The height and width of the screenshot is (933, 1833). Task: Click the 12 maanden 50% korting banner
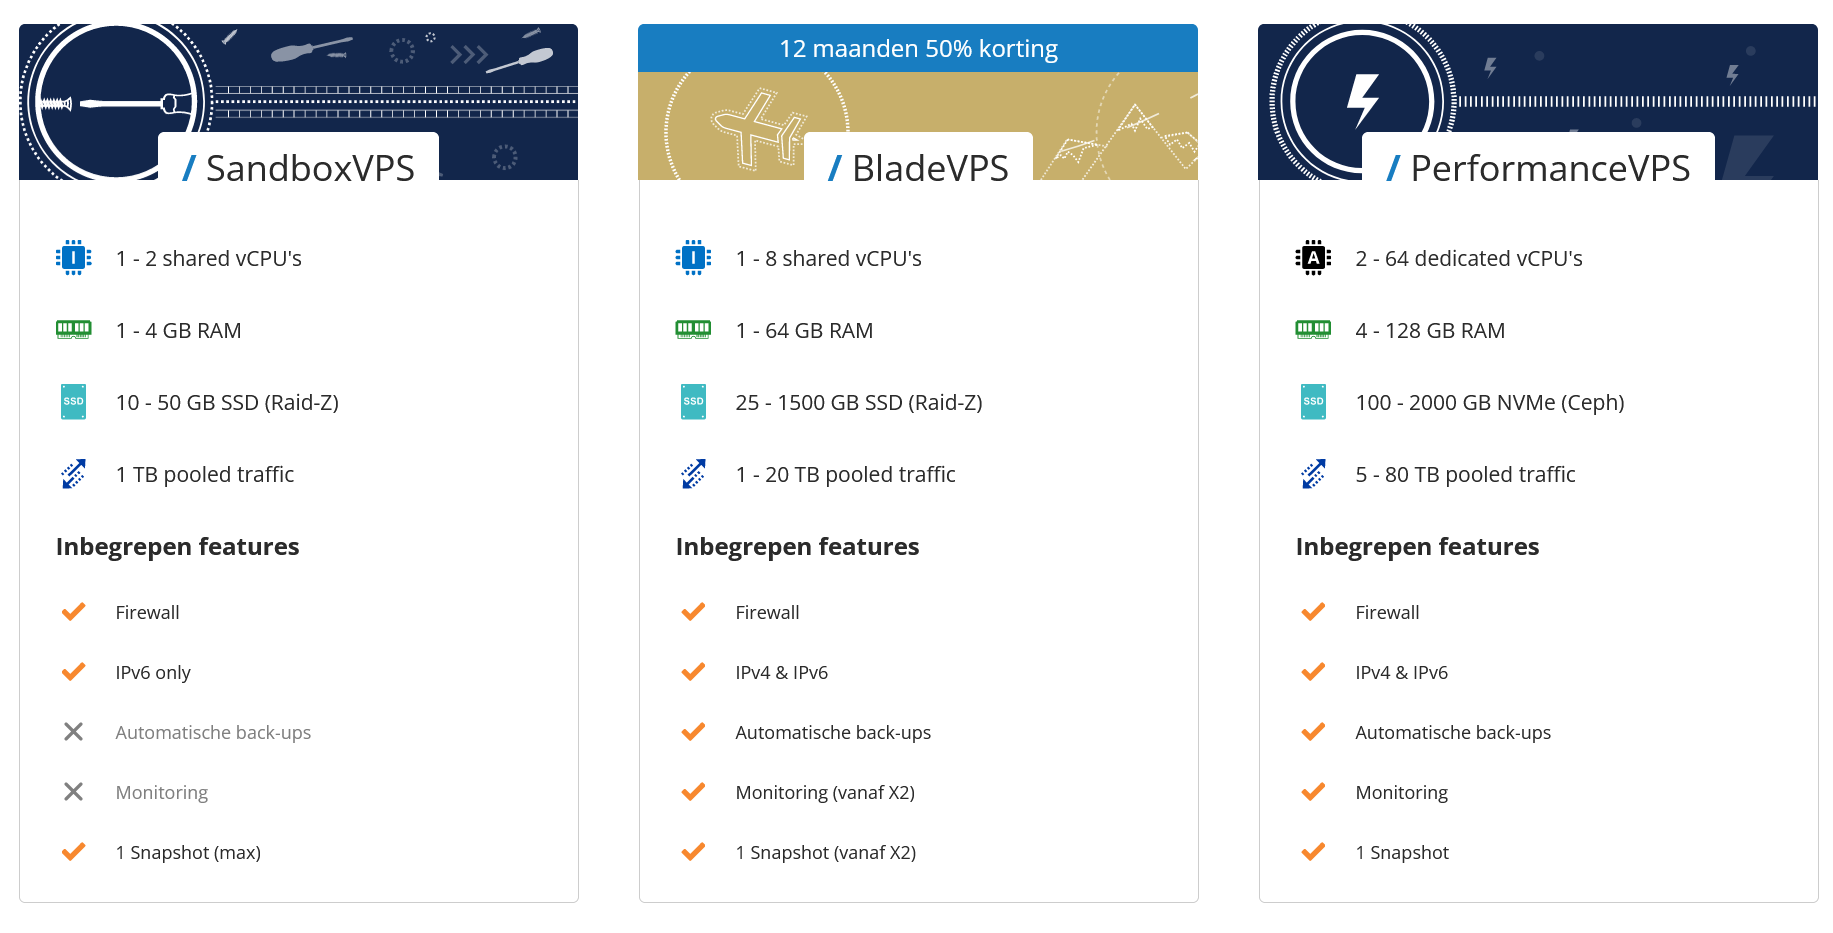pos(918,48)
